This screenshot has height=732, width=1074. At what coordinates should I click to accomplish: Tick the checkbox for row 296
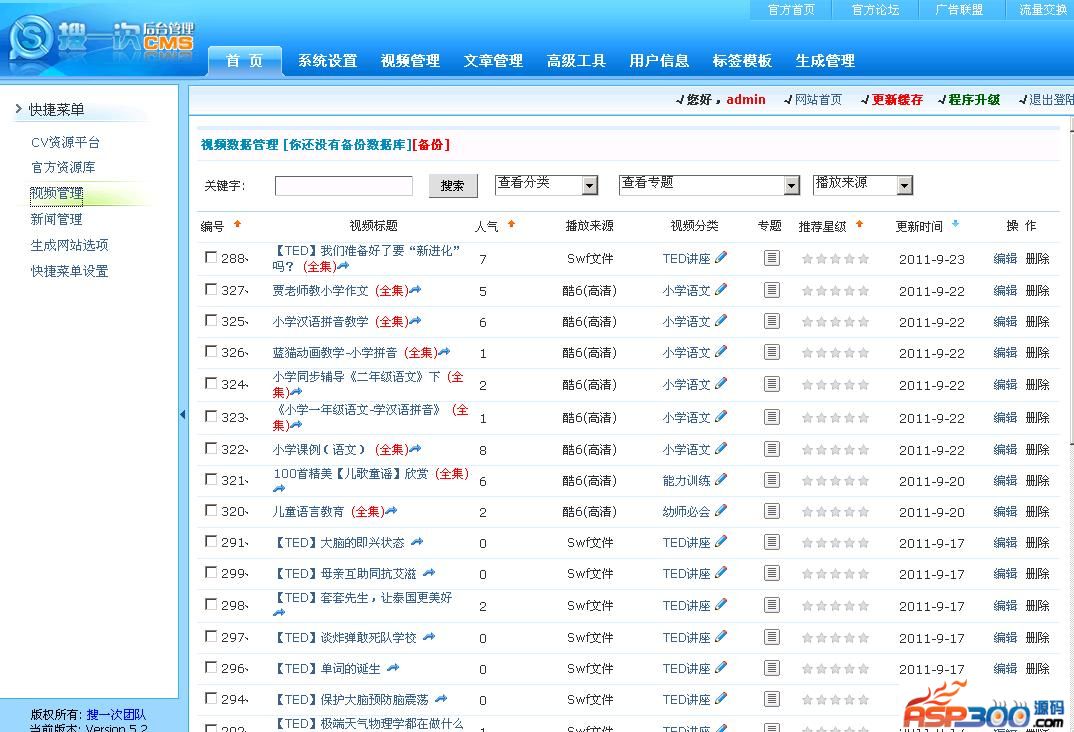pyautogui.click(x=211, y=668)
